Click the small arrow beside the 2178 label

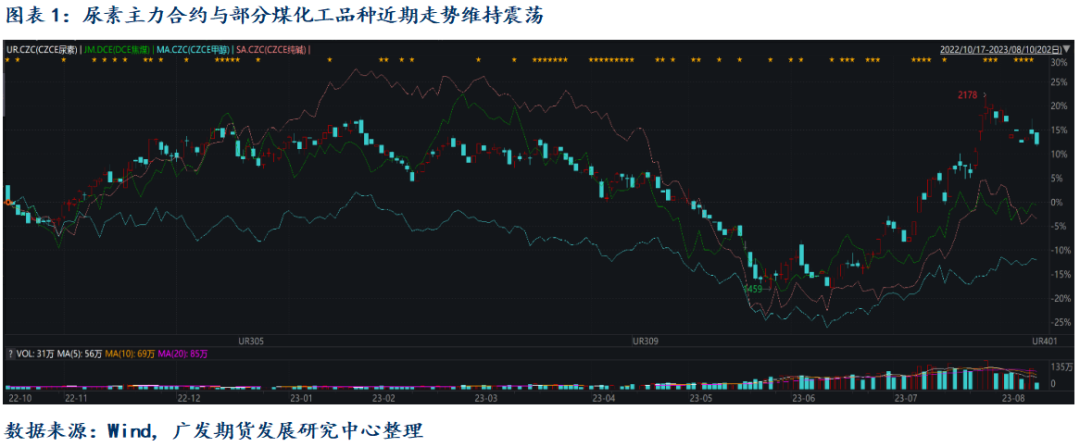pos(985,96)
